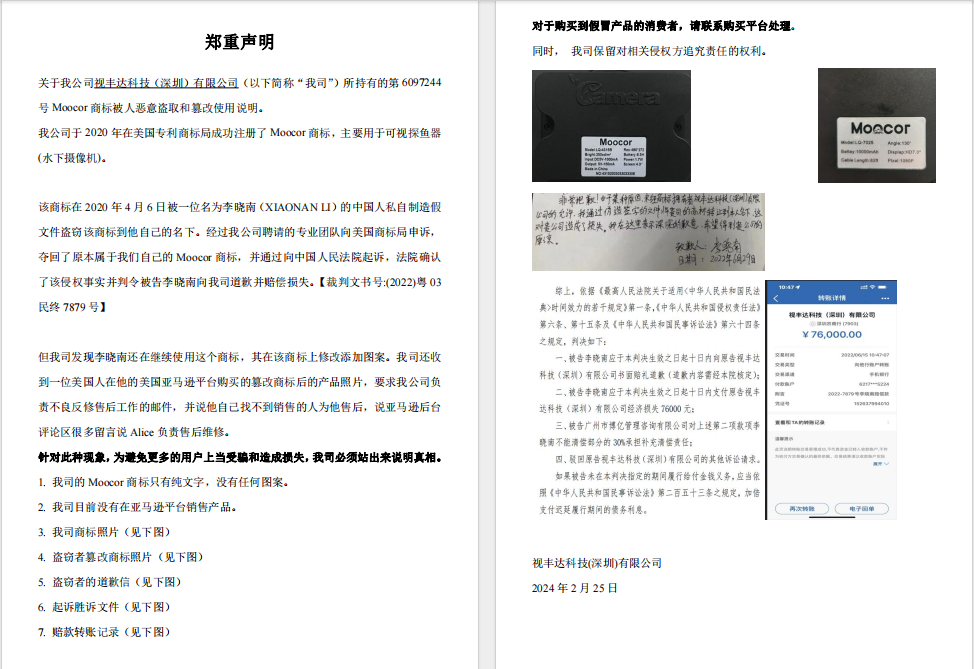Click the bold line 对于购买到假冒产品的消费者
Viewport: 974px width, 669px height.
point(664,26)
